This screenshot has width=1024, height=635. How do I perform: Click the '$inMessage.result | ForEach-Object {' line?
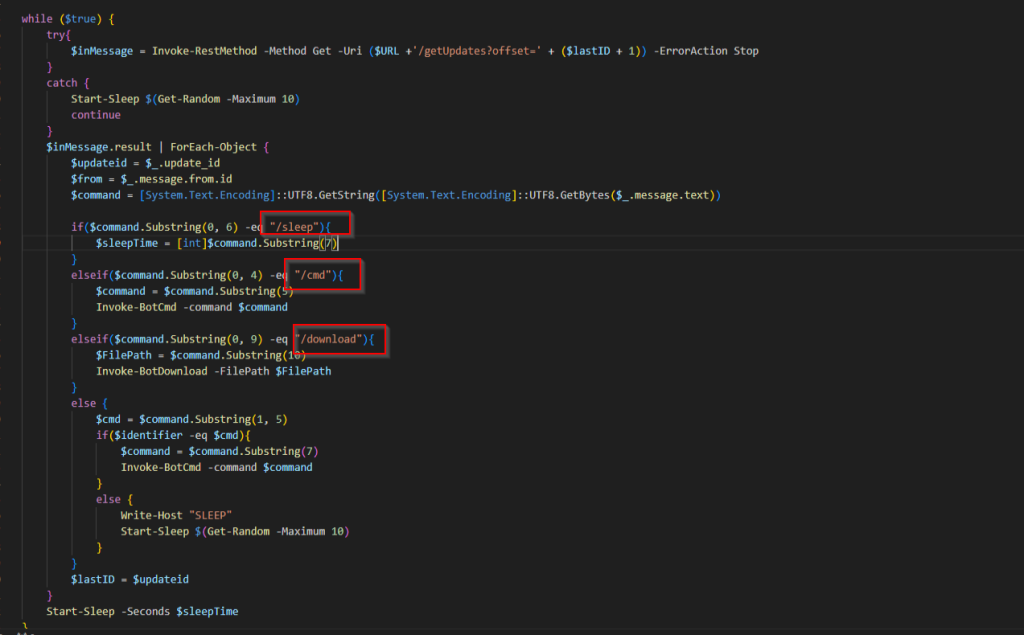(x=157, y=147)
